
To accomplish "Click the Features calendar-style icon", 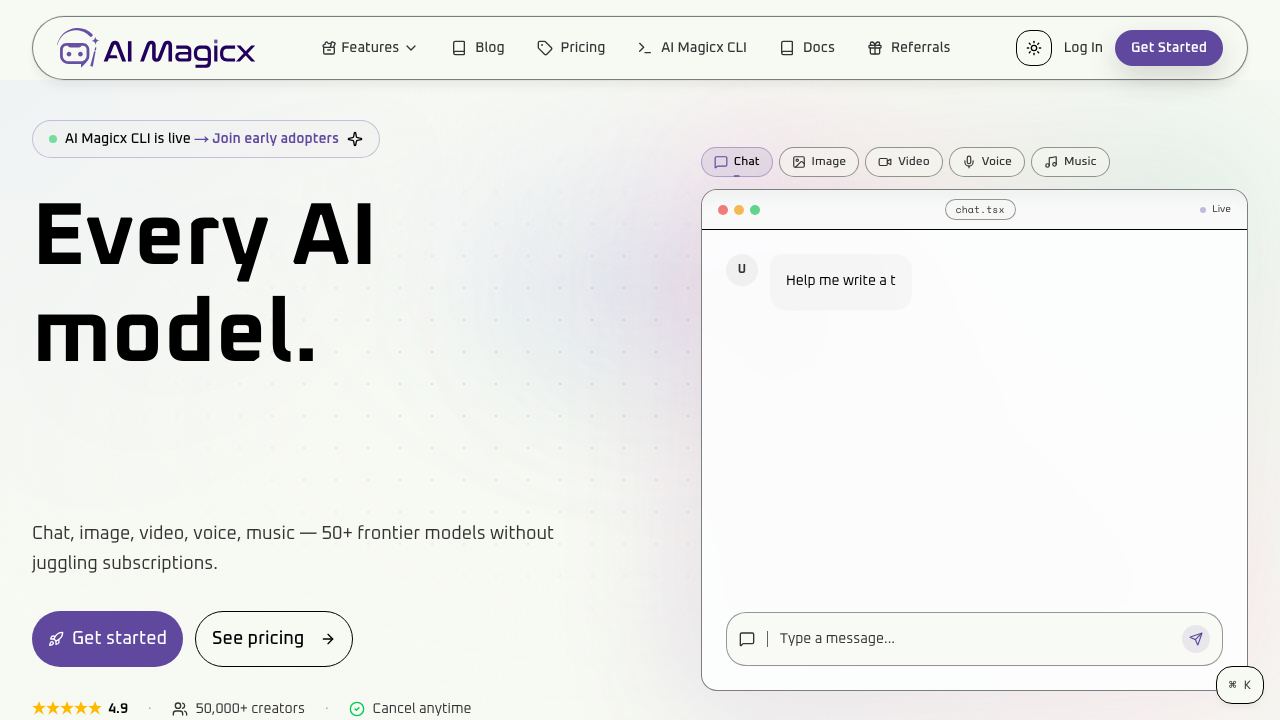I will 329,48.
